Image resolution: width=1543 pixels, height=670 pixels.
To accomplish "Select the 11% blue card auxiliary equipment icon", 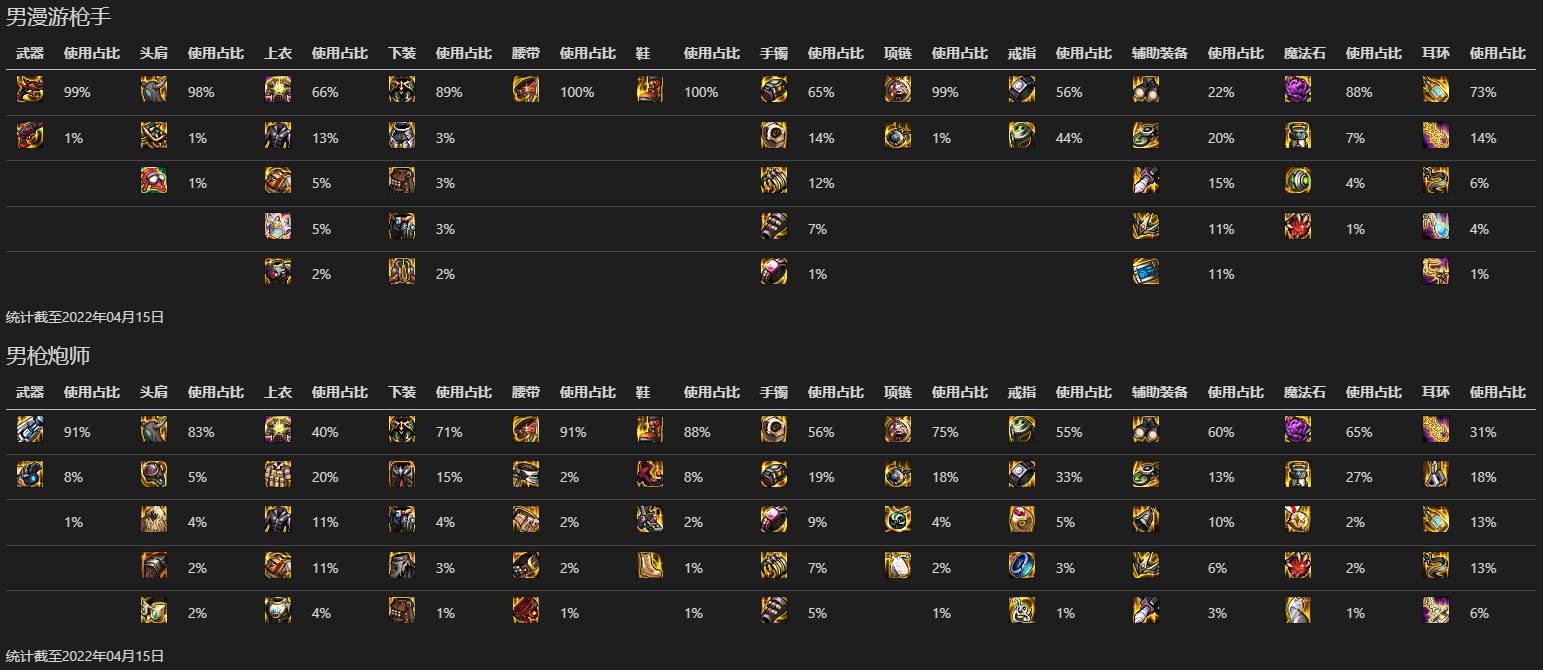I will [x=1146, y=272].
